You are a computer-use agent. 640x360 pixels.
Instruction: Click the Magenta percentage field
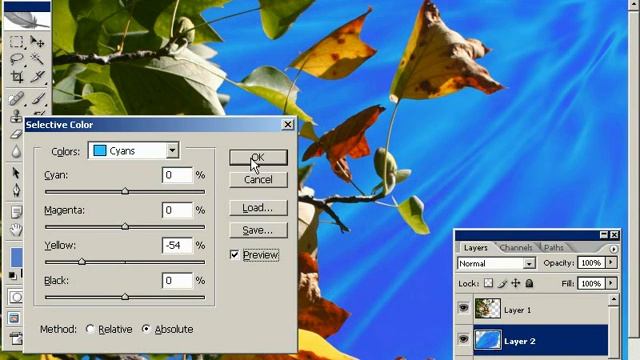click(x=177, y=210)
